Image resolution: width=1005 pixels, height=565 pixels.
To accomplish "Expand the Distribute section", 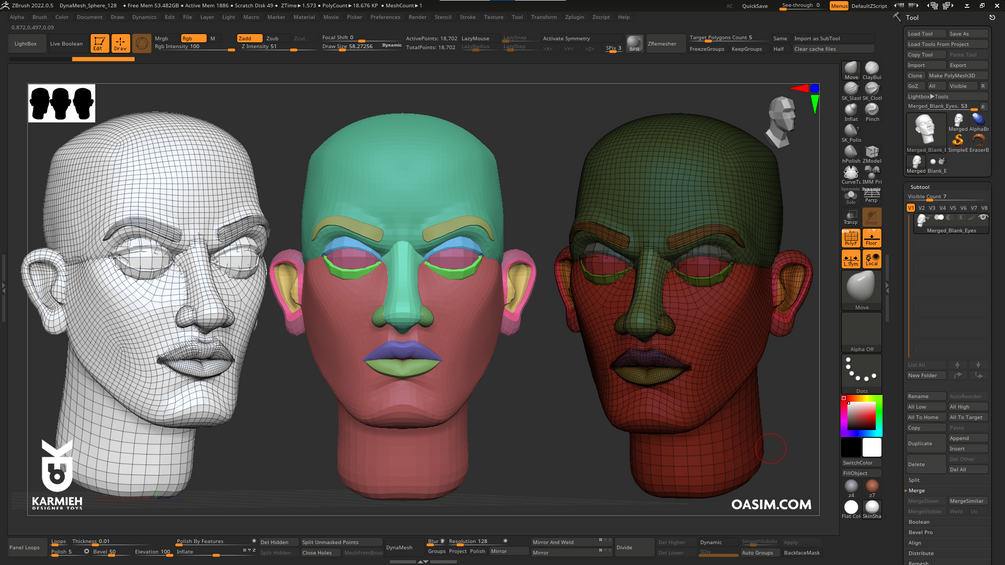I will point(920,553).
